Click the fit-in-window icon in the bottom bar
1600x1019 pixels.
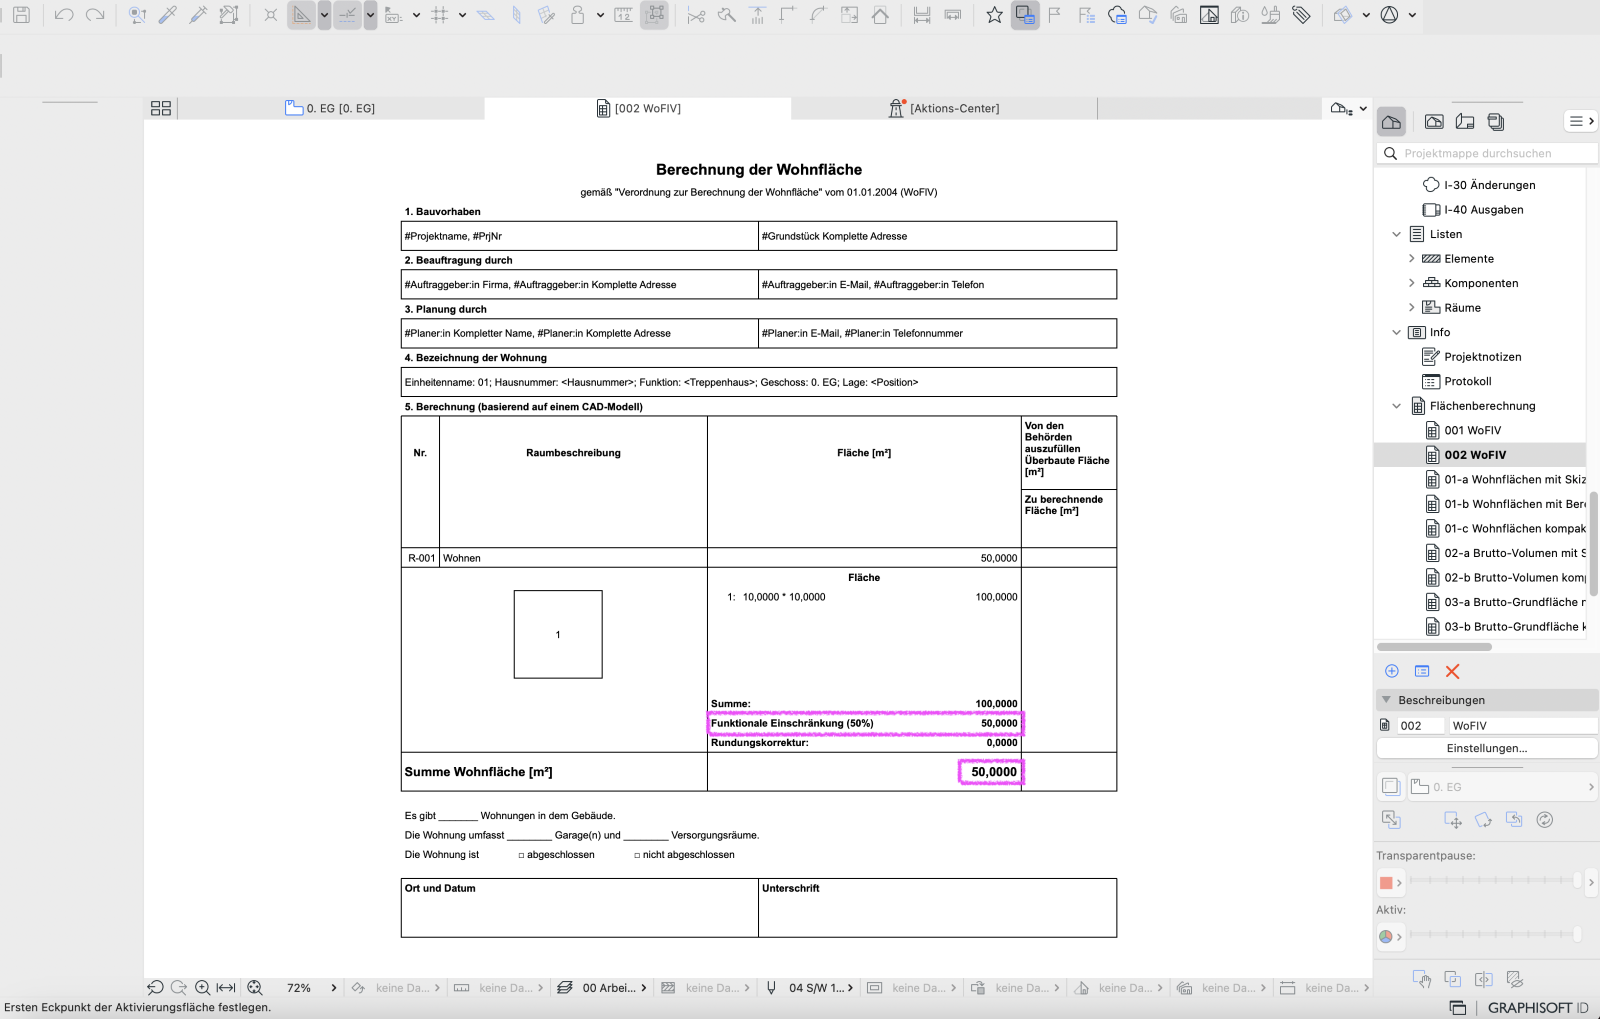click(x=255, y=988)
